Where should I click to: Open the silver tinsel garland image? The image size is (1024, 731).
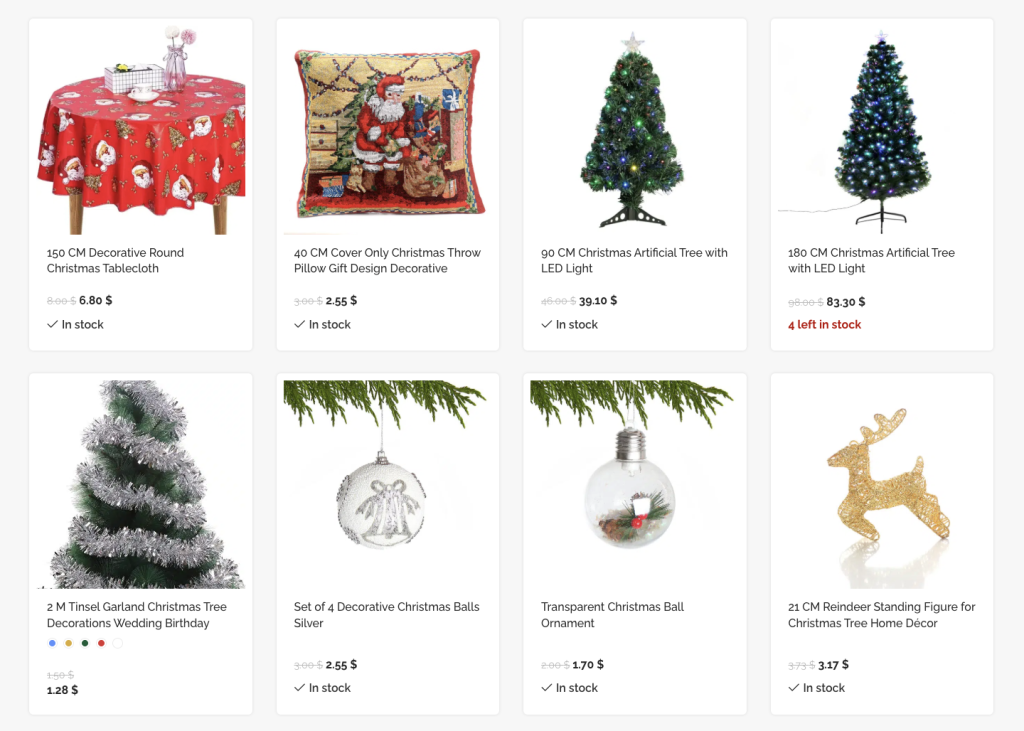click(140, 485)
